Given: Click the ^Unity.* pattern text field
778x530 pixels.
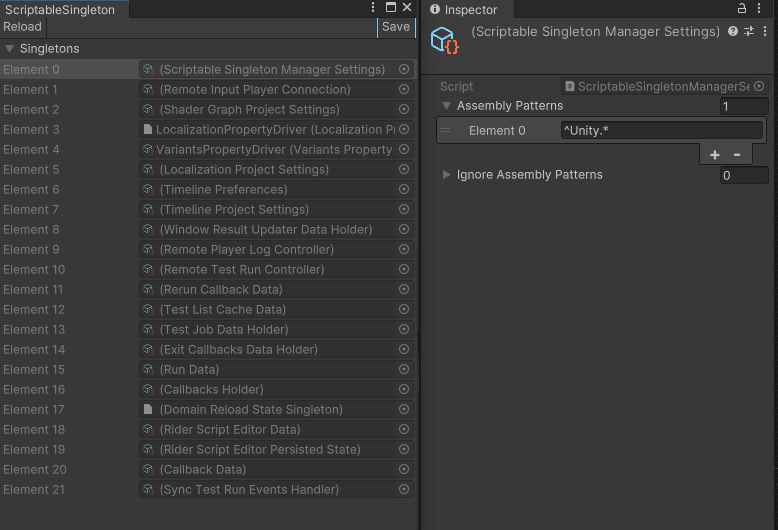Looking at the screenshot, I should point(661,130).
